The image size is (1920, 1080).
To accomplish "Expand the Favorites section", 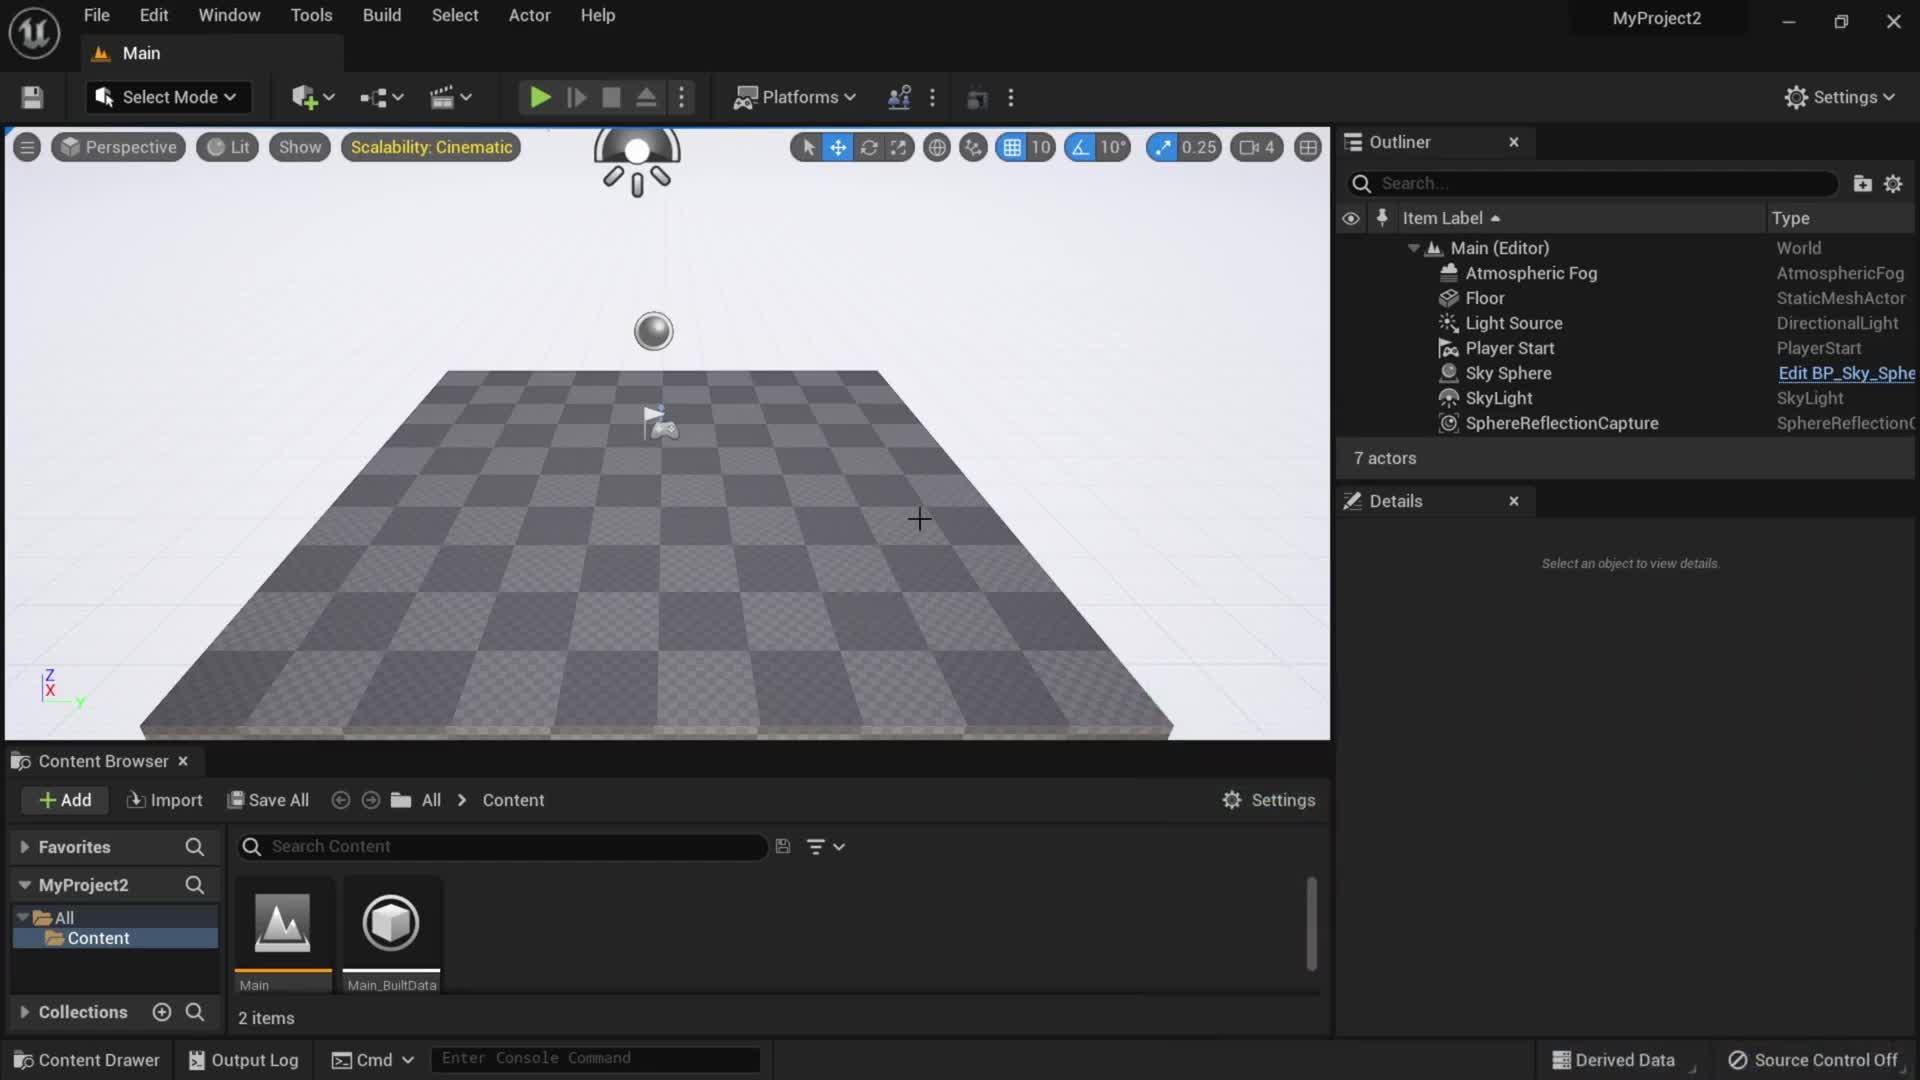I will click(24, 847).
